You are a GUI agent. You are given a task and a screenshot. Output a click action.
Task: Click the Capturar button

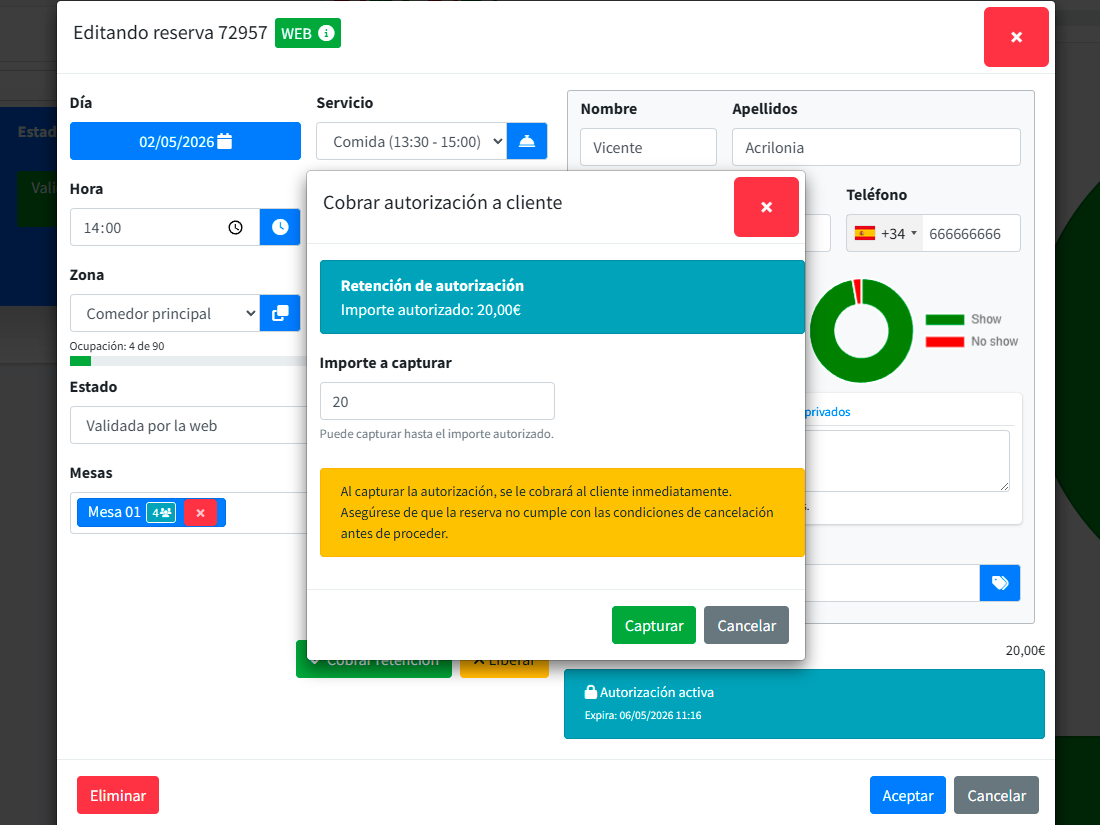(654, 625)
